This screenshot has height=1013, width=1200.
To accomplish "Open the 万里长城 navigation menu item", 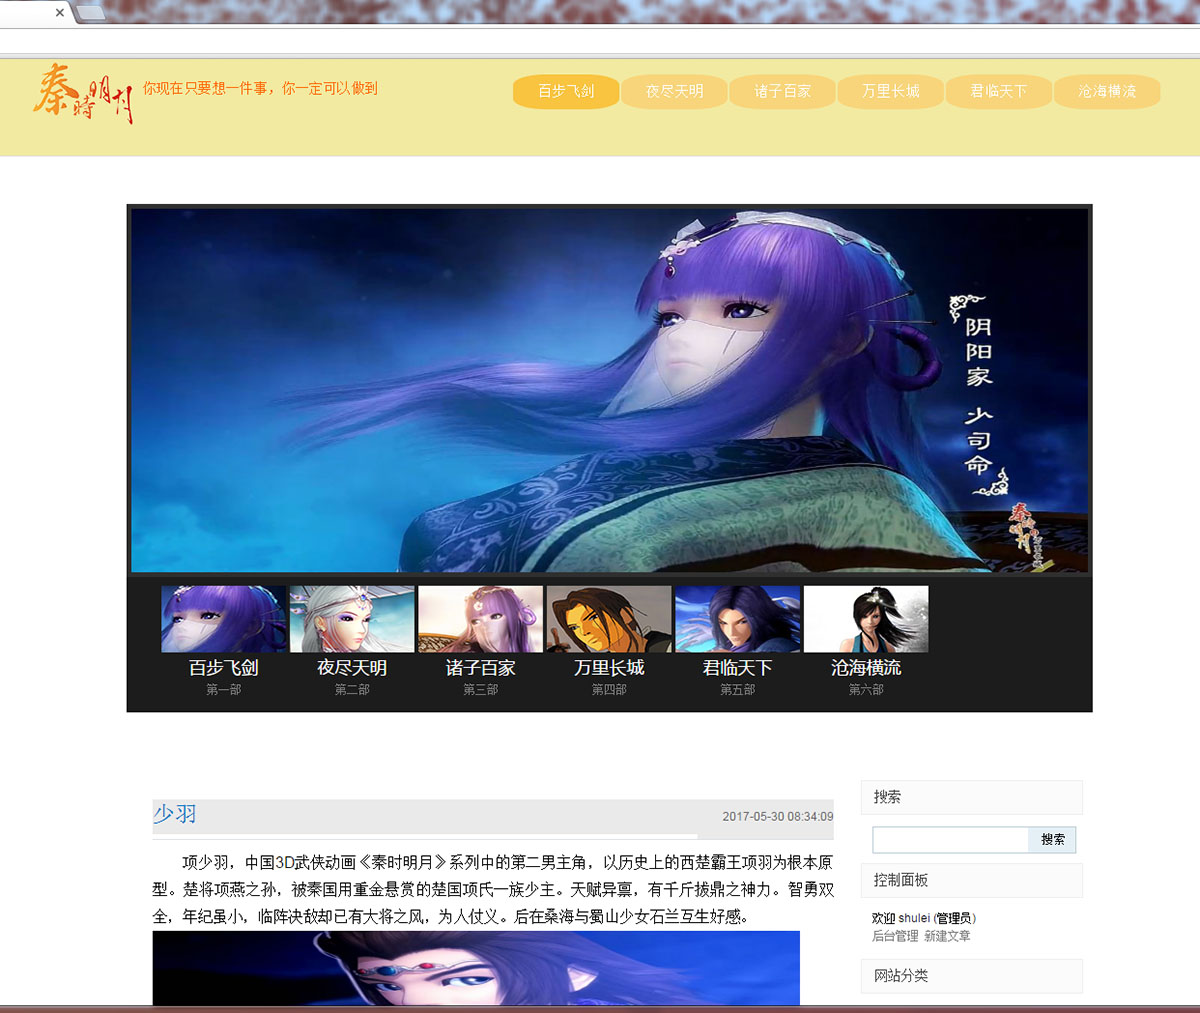I will click(x=890, y=91).
